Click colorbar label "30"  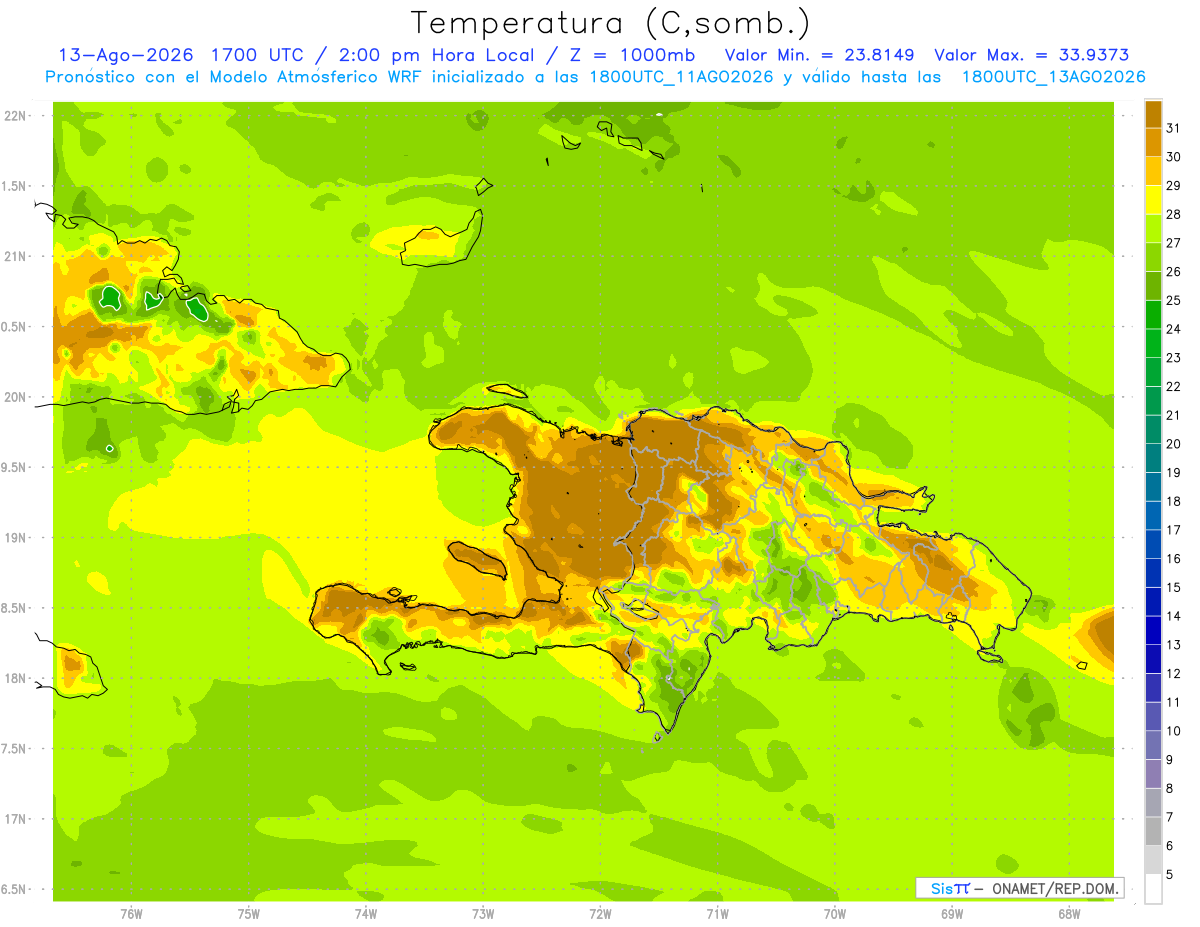(1173, 156)
